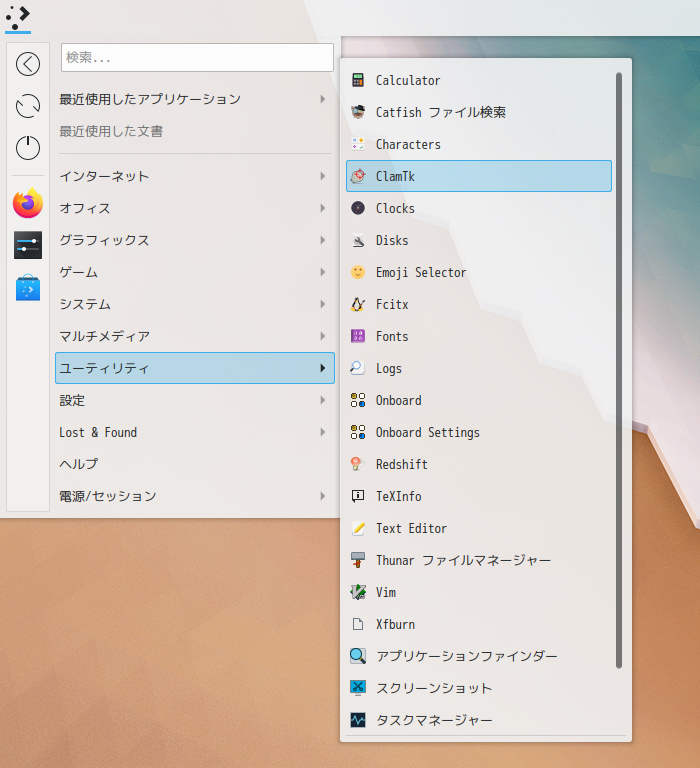
Task: Expand 最近使用したアプリケーション submenu arrow
Action: (322, 99)
